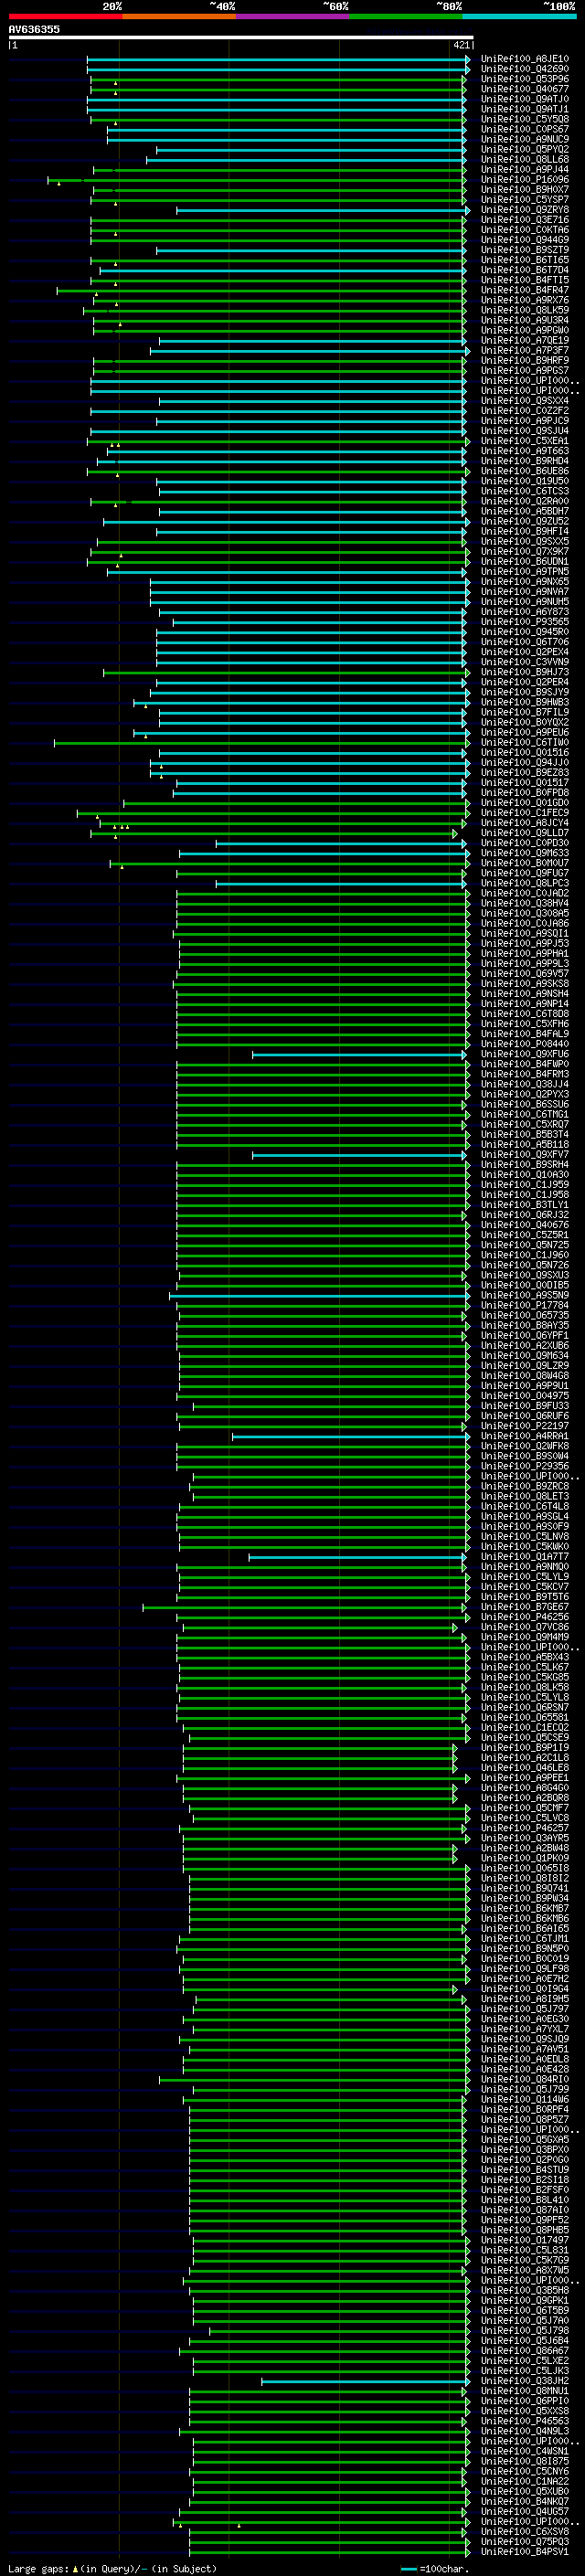Viewport: 585px width, 2576px height.
Task: Open hit UniRef100_Q9ATJ1
Action: coord(524,109)
